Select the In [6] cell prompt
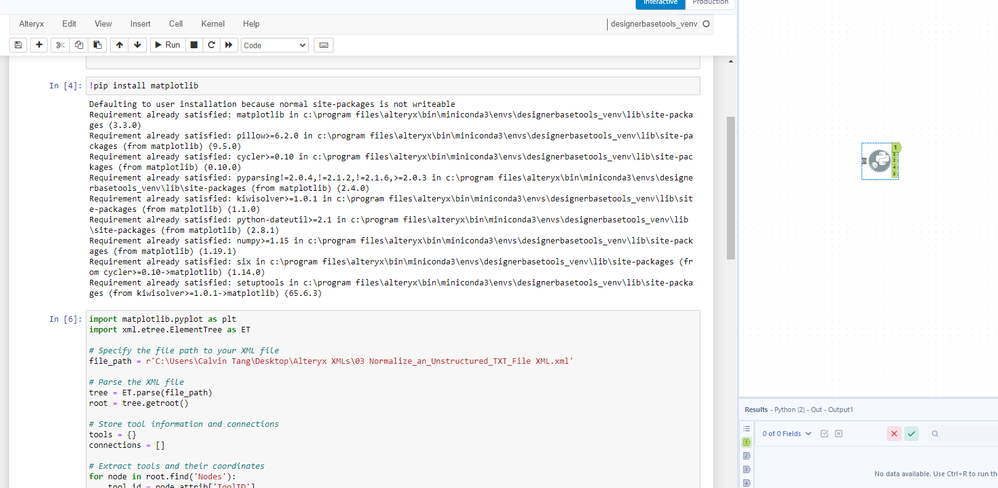The image size is (998, 488). pyautogui.click(x=66, y=319)
